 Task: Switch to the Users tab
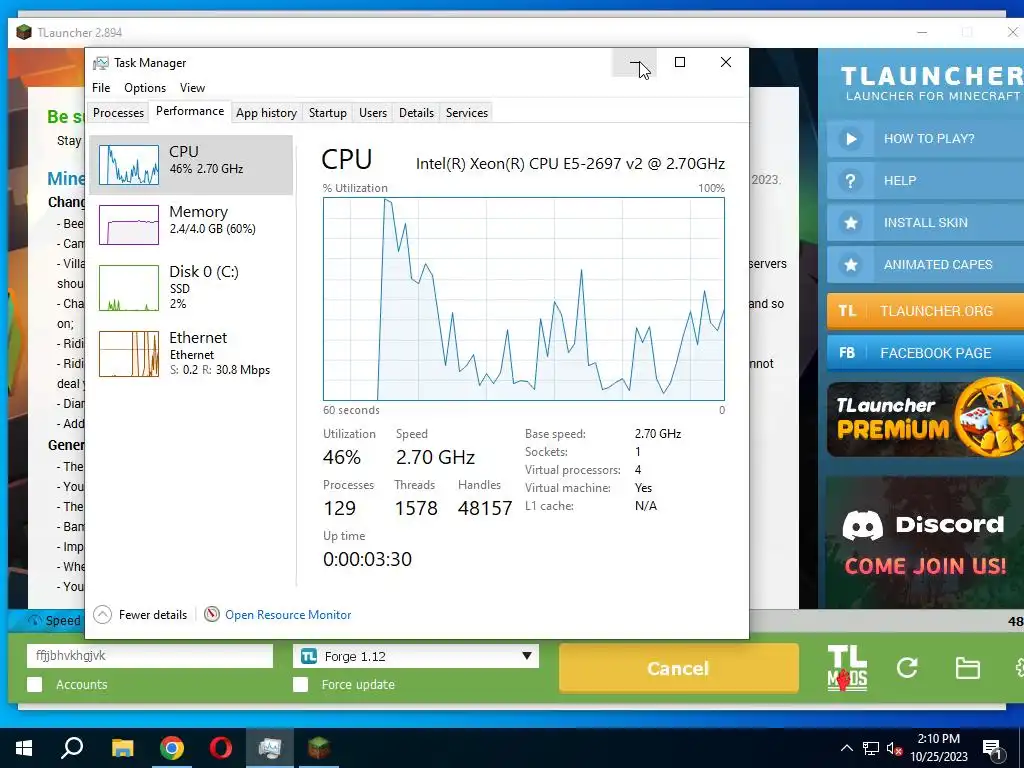pyautogui.click(x=373, y=113)
